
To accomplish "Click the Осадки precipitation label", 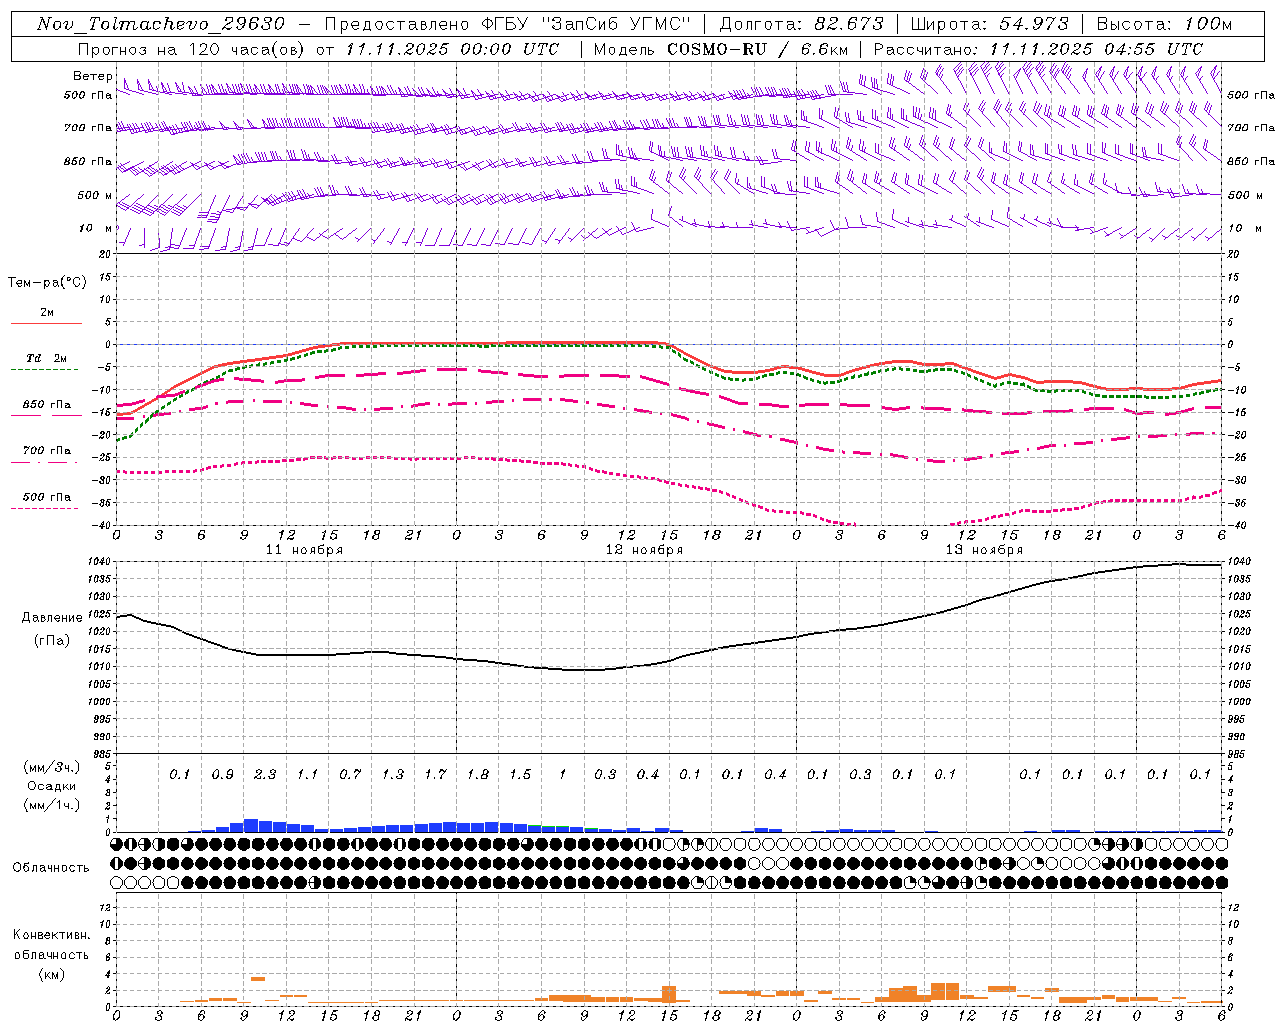I will click(x=52, y=786).
